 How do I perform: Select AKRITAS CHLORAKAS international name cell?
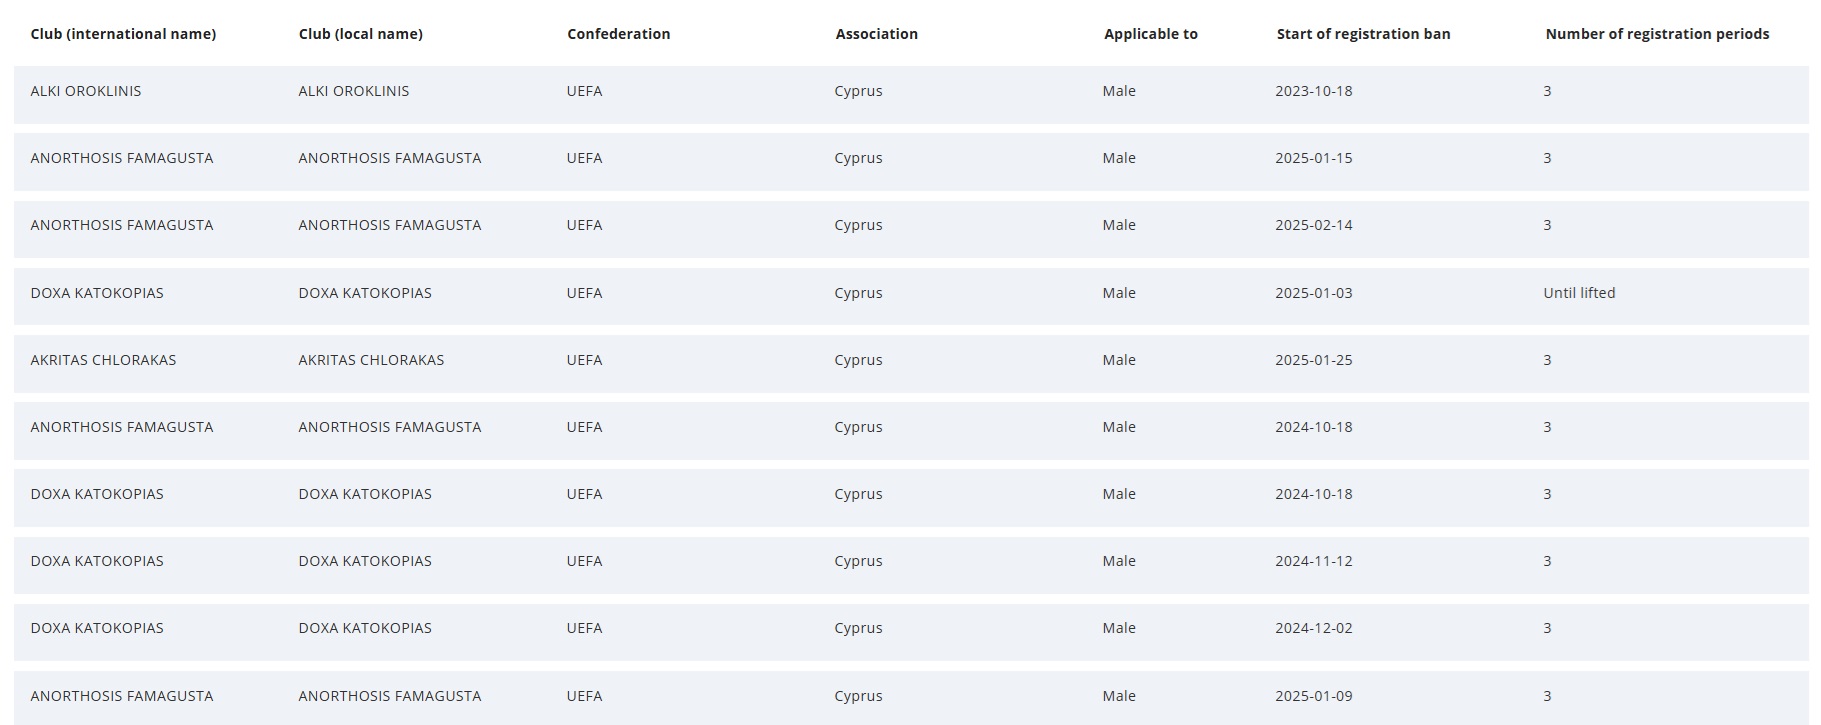point(103,360)
